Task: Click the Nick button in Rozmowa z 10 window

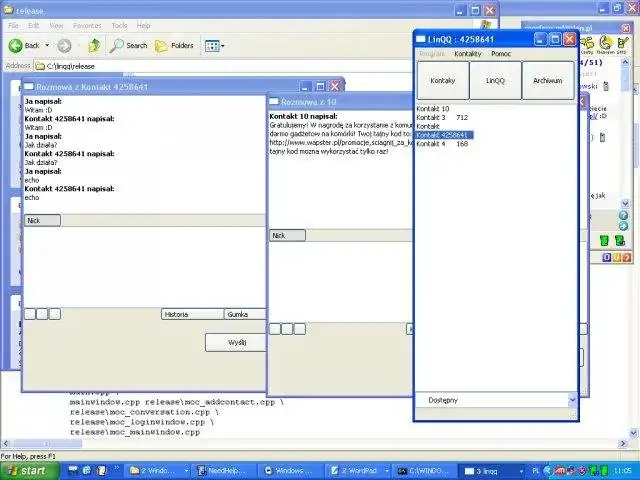Action: [287, 236]
